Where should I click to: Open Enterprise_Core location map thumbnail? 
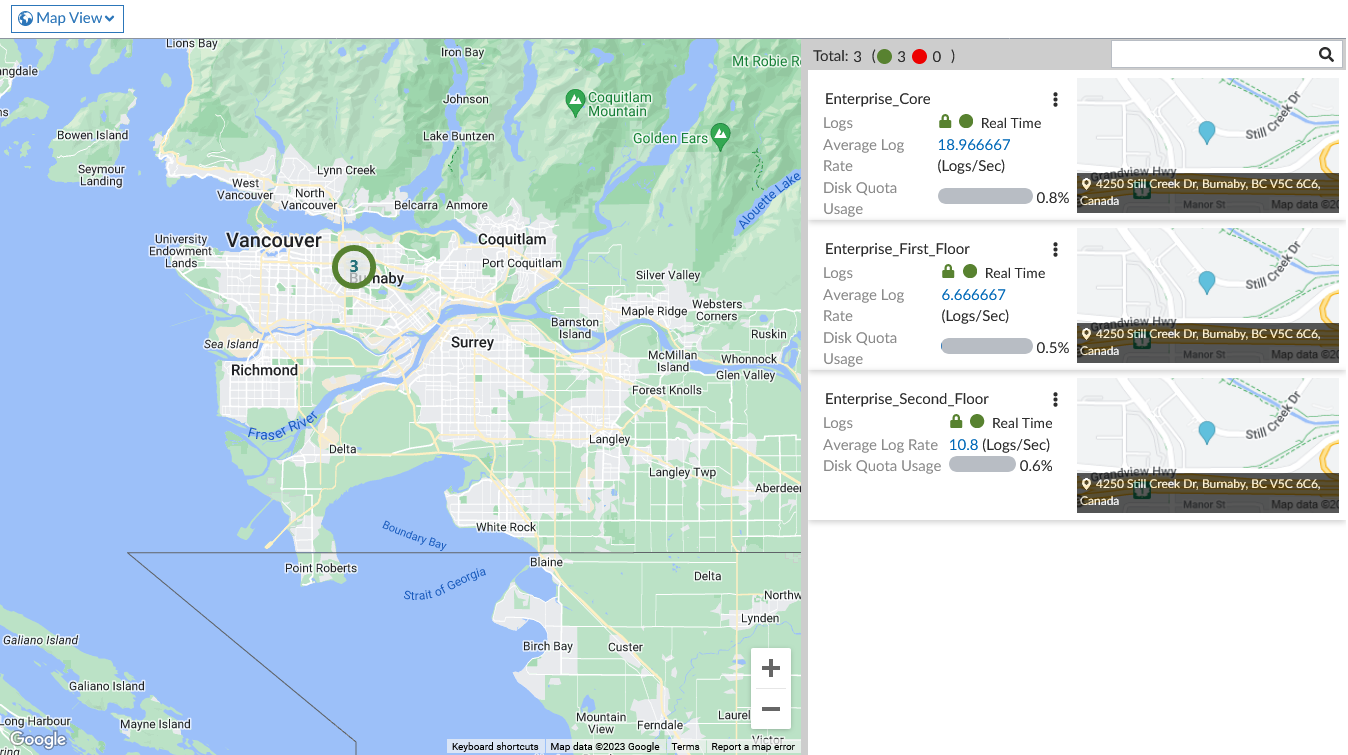pos(1208,145)
